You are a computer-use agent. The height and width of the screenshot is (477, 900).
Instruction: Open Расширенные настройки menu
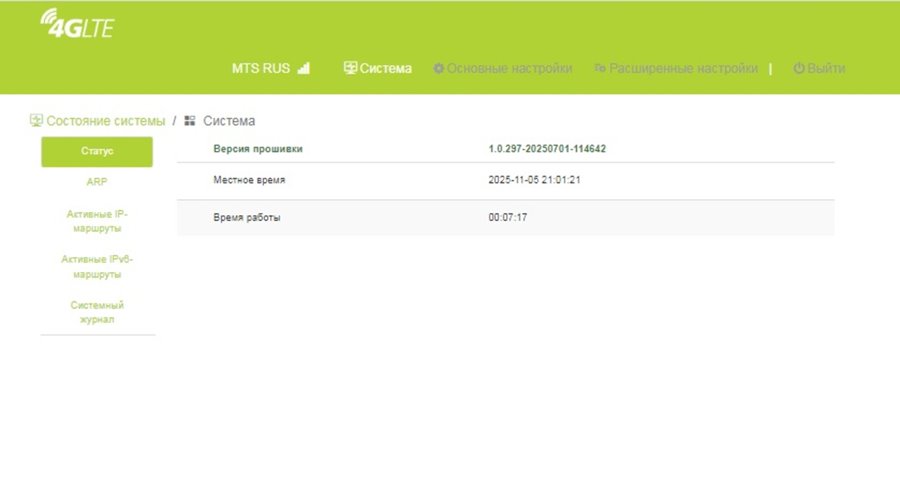(683, 69)
